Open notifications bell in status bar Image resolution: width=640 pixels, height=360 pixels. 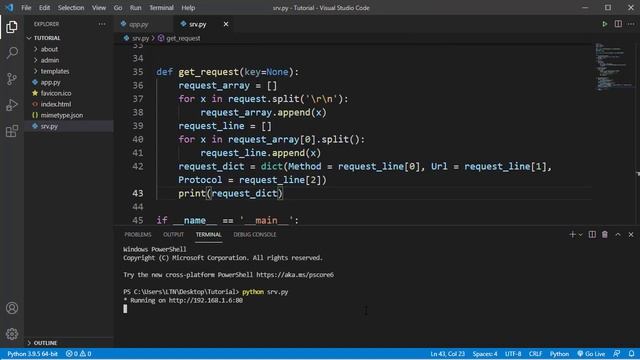(631, 354)
